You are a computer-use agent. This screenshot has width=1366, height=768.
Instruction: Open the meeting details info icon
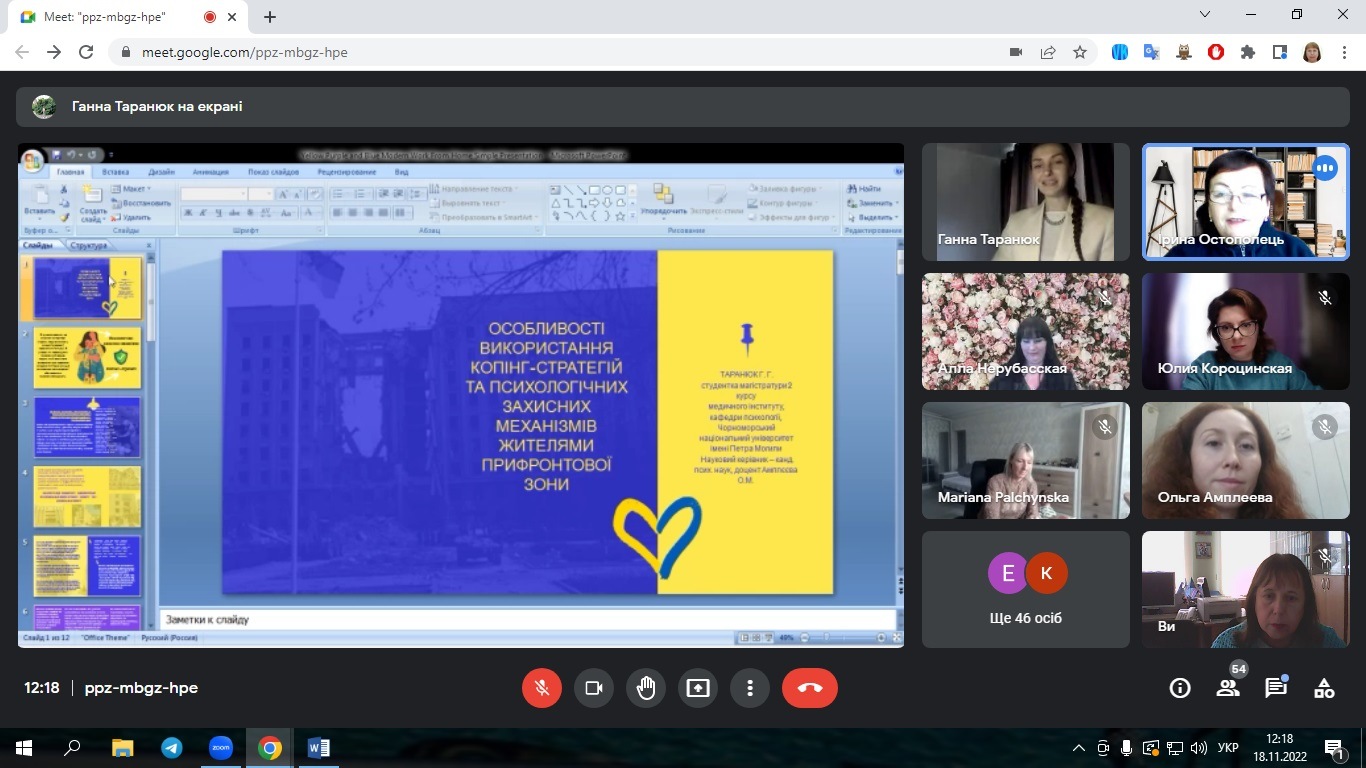click(1180, 688)
